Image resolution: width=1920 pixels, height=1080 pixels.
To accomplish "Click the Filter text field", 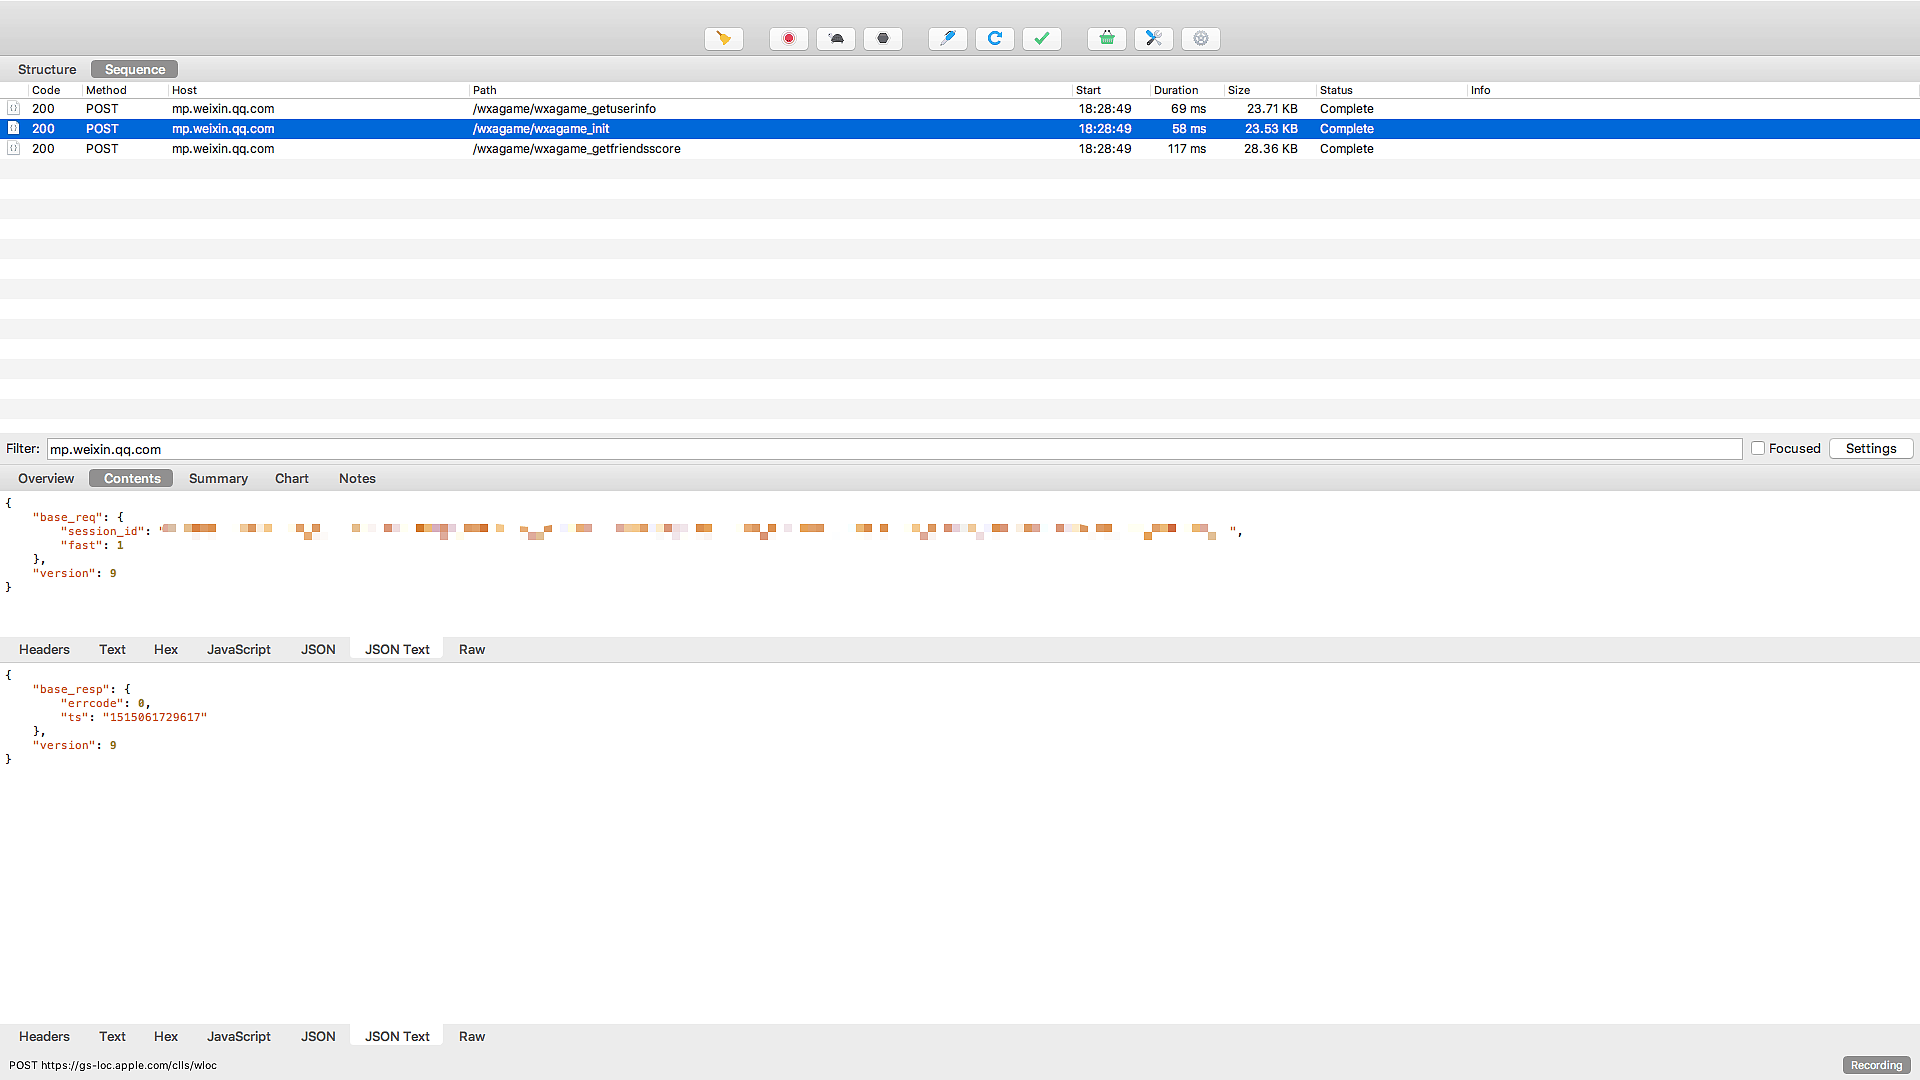I will (894, 449).
